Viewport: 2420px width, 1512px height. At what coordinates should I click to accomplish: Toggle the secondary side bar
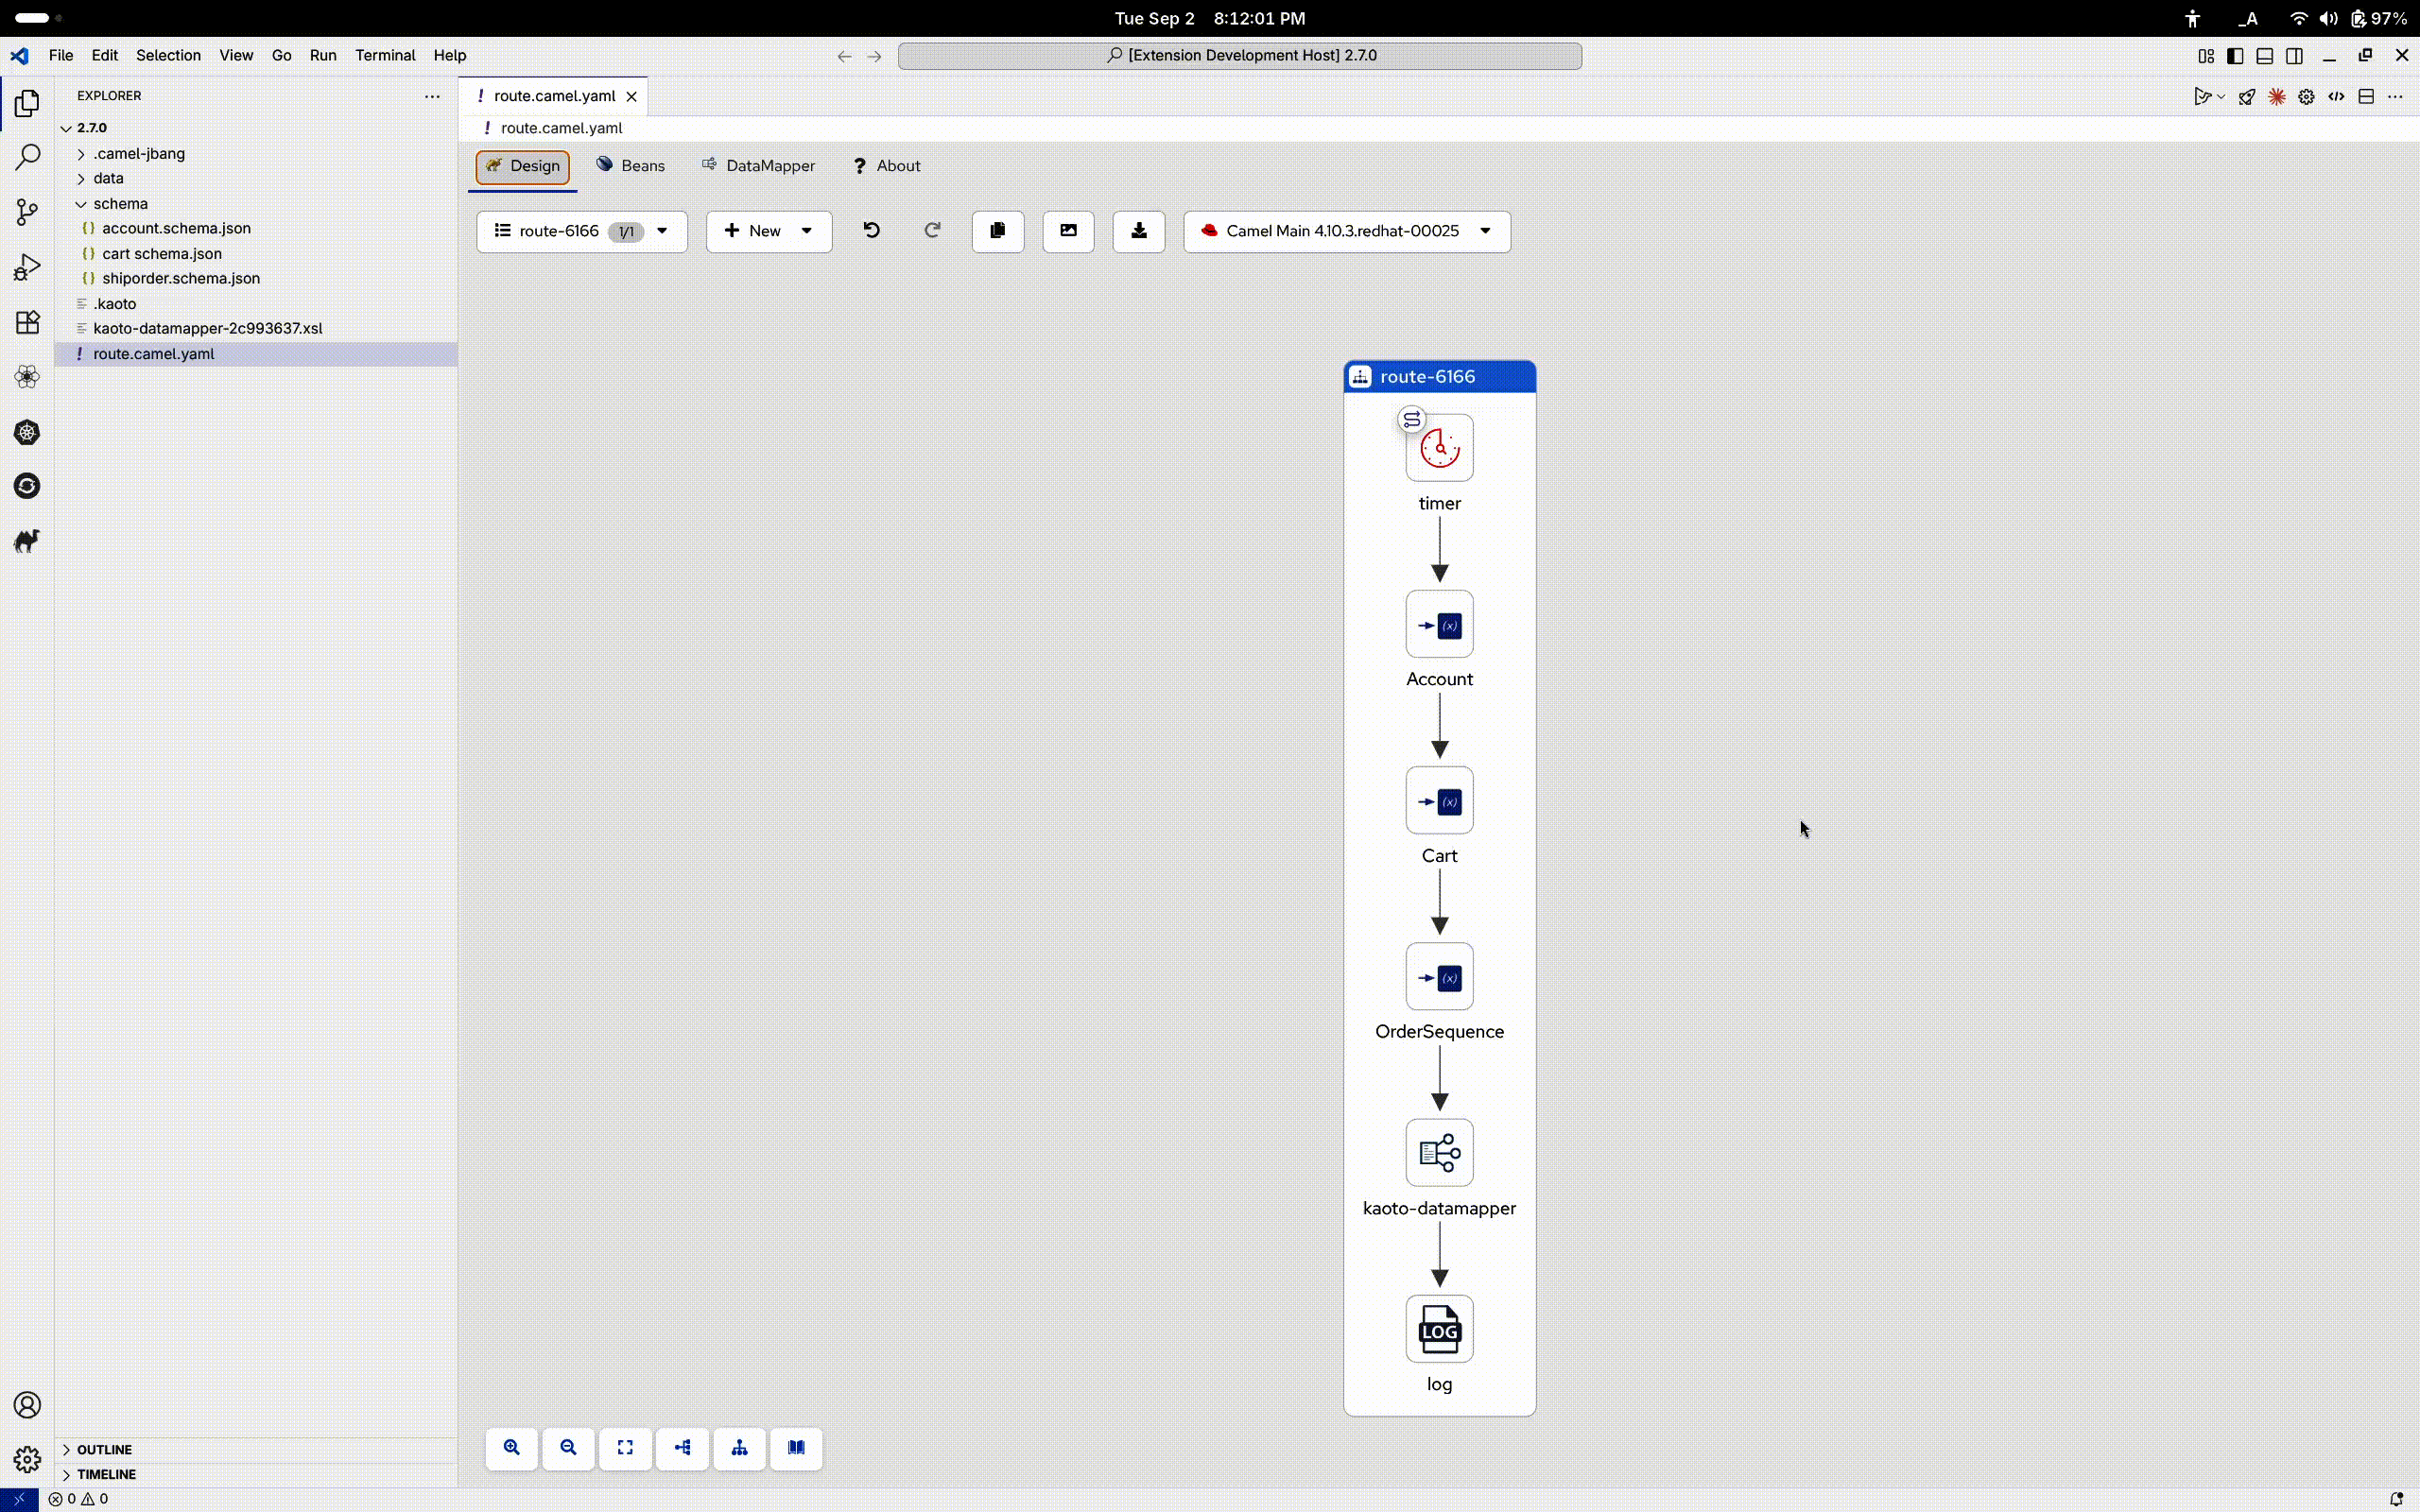tap(2294, 56)
